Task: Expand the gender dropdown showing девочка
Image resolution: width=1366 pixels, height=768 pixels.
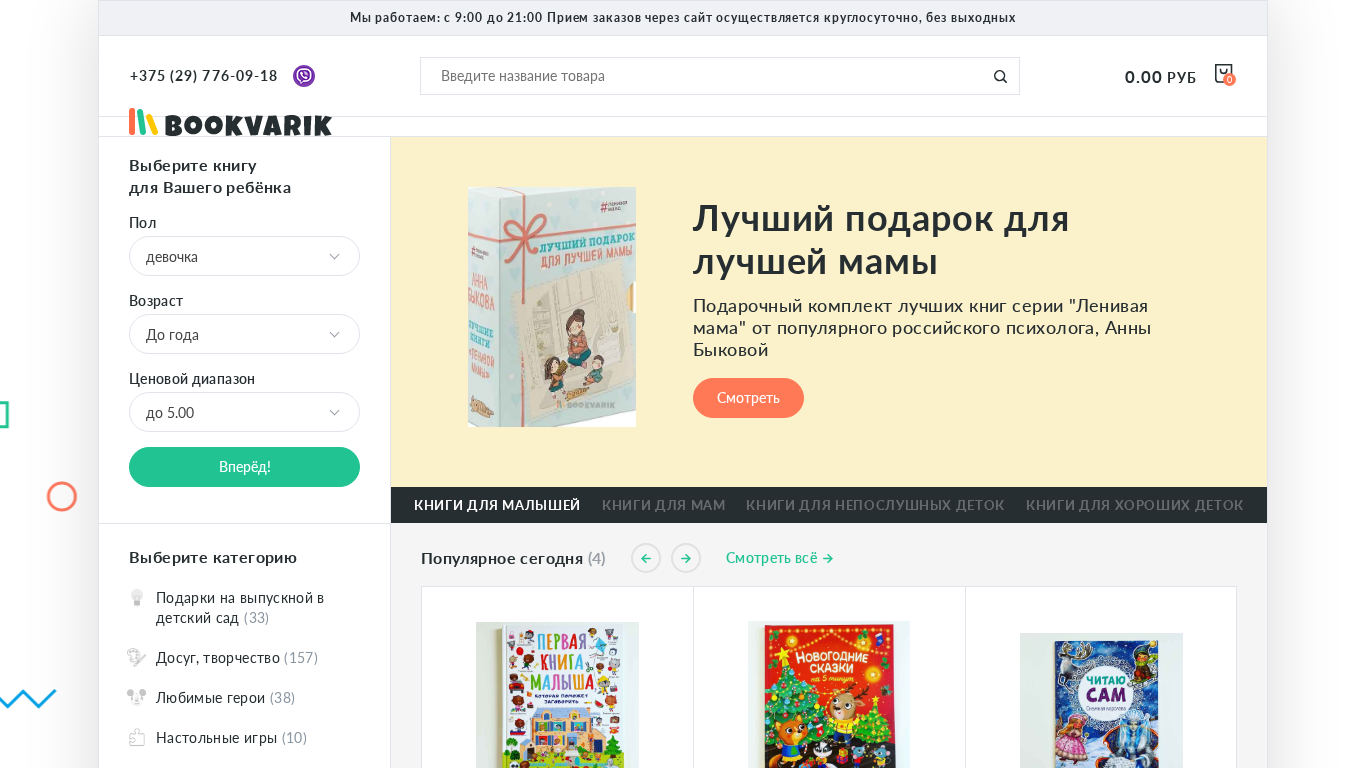Action: [244, 256]
